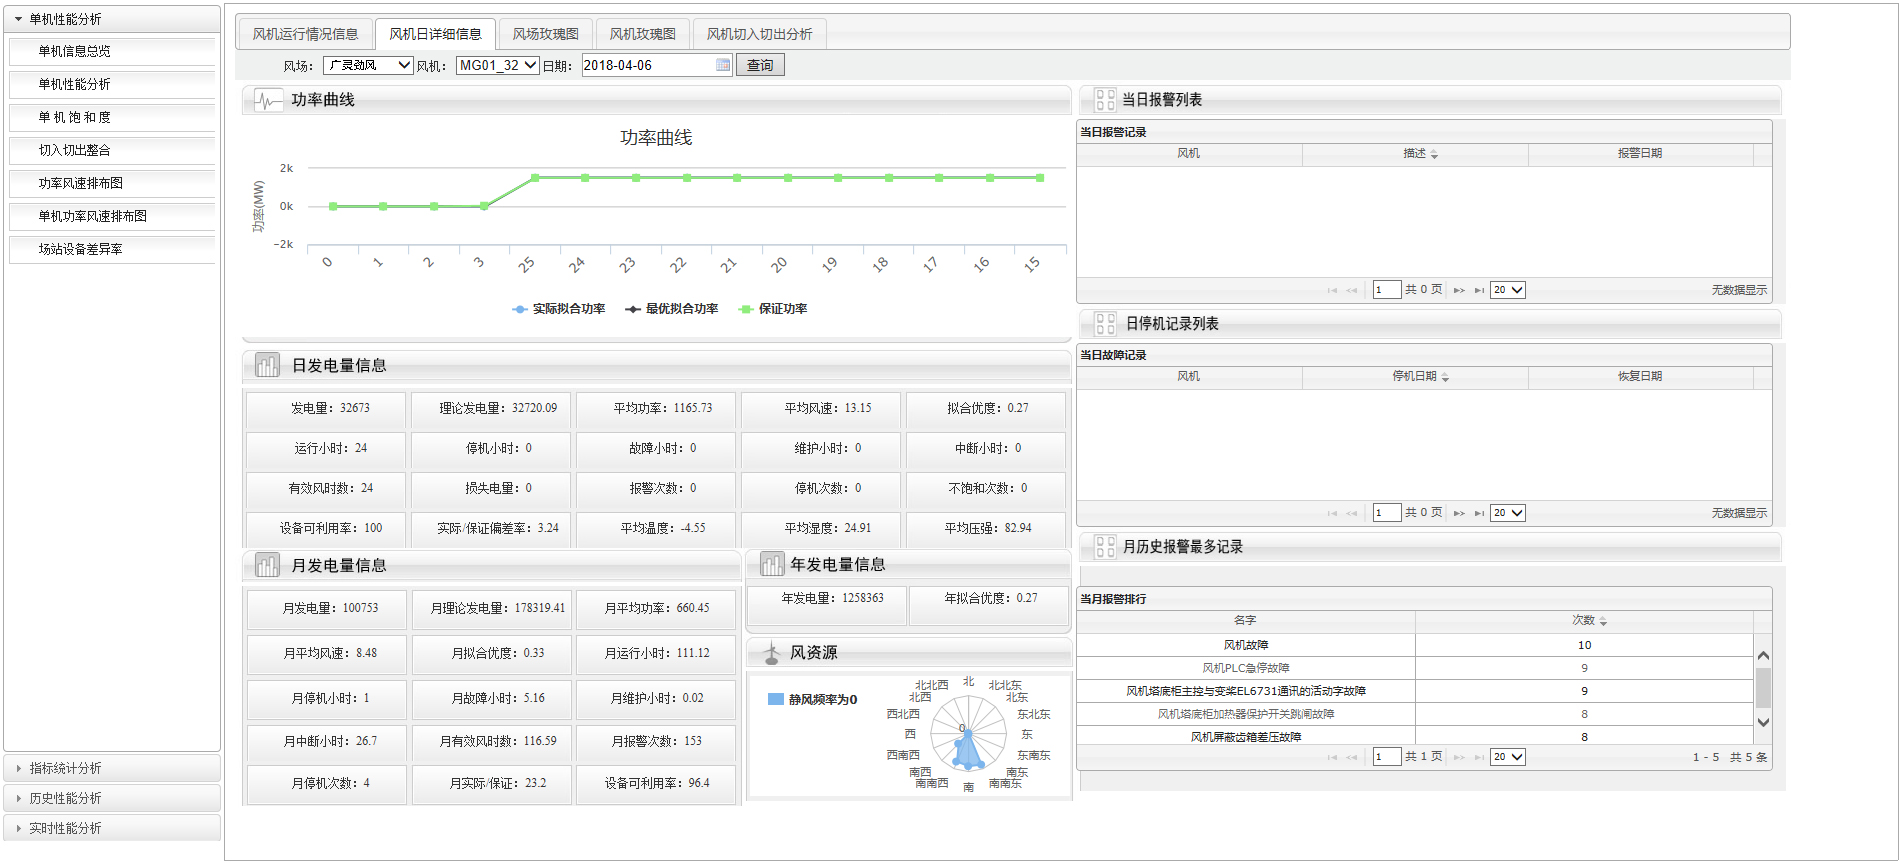Click the 当月报警排行 scrollbar thumb

(1763, 688)
